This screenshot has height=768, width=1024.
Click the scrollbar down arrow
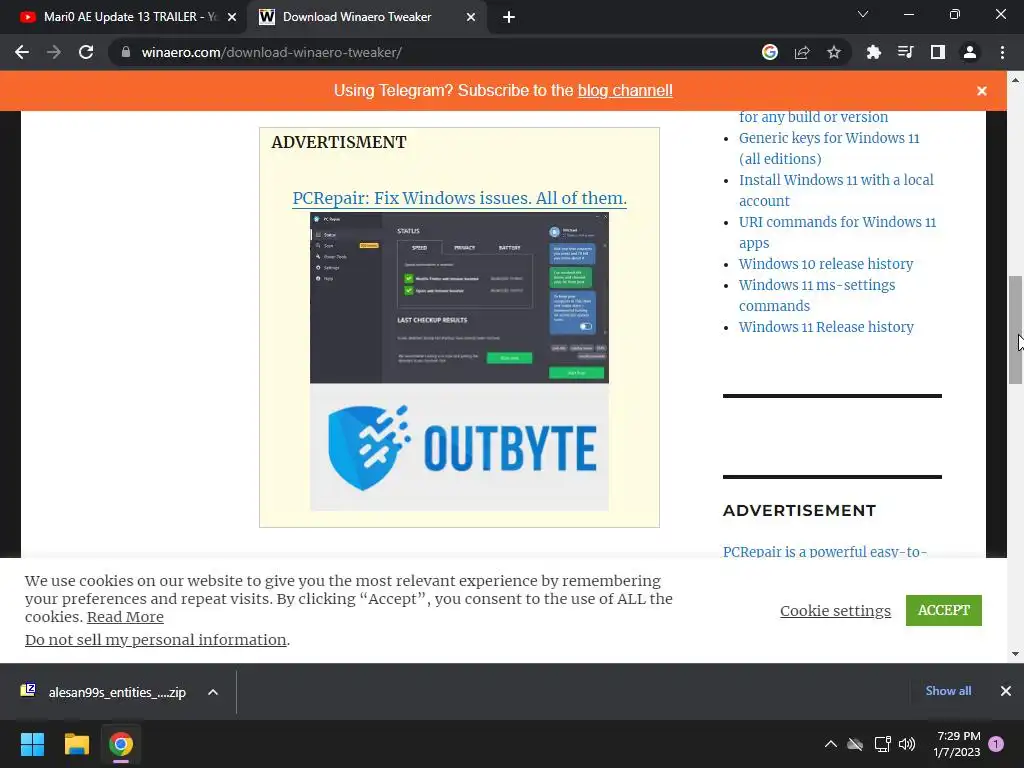[x=1015, y=654]
